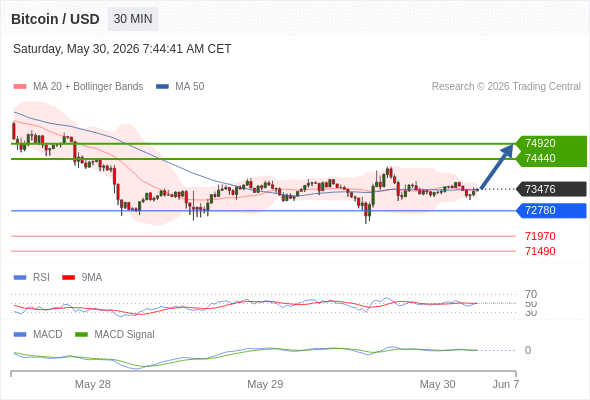
Task: Click the Jun 7 date axis label
Action: coord(506,384)
